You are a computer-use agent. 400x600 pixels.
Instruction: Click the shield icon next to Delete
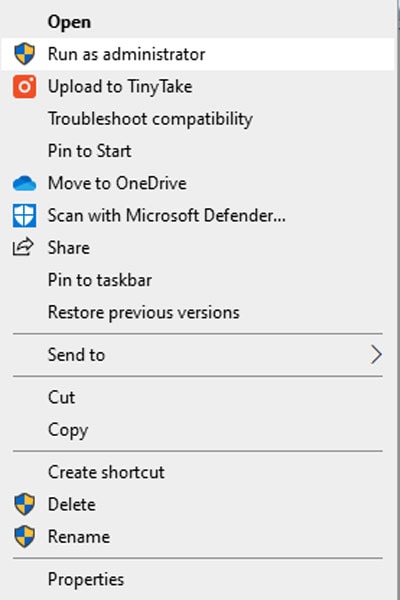[x=24, y=504]
